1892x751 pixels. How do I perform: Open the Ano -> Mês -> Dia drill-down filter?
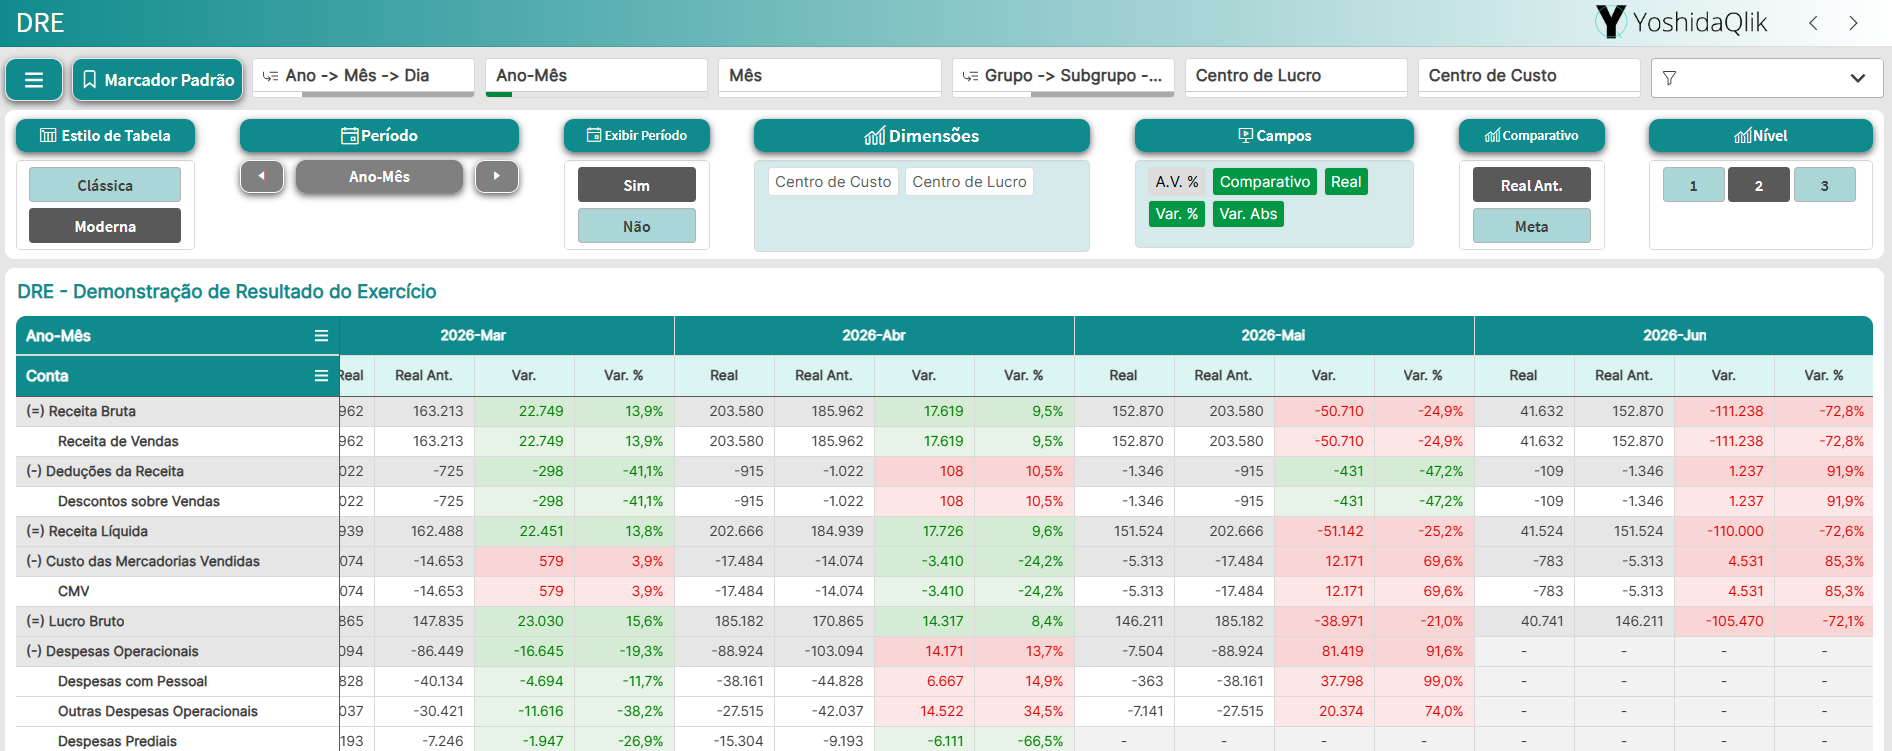tap(363, 76)
